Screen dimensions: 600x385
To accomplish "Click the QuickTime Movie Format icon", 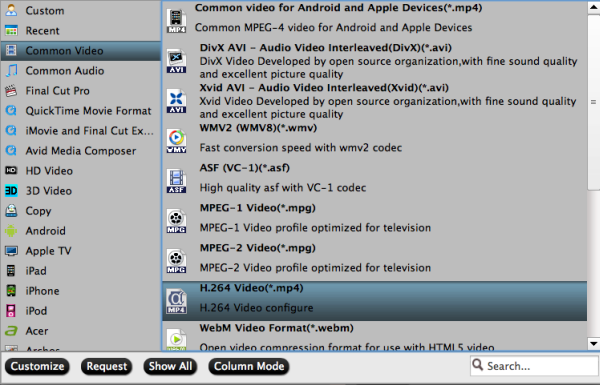I will pos(11,111).
